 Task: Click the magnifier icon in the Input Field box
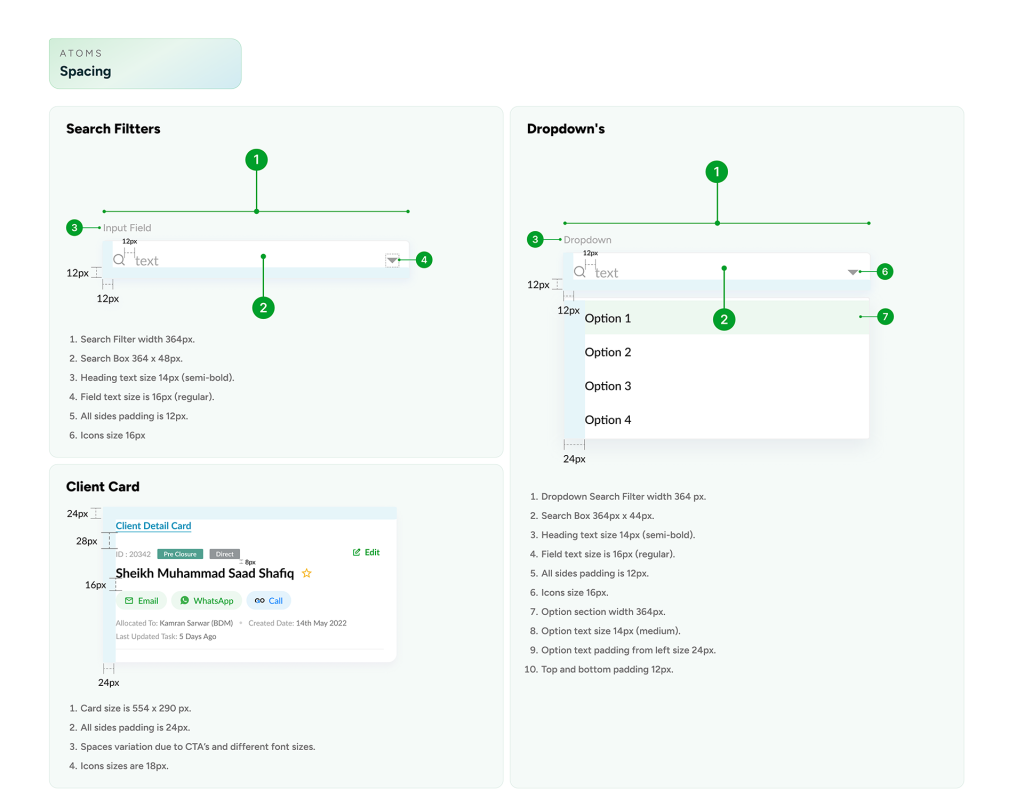[x=119, y=260]
